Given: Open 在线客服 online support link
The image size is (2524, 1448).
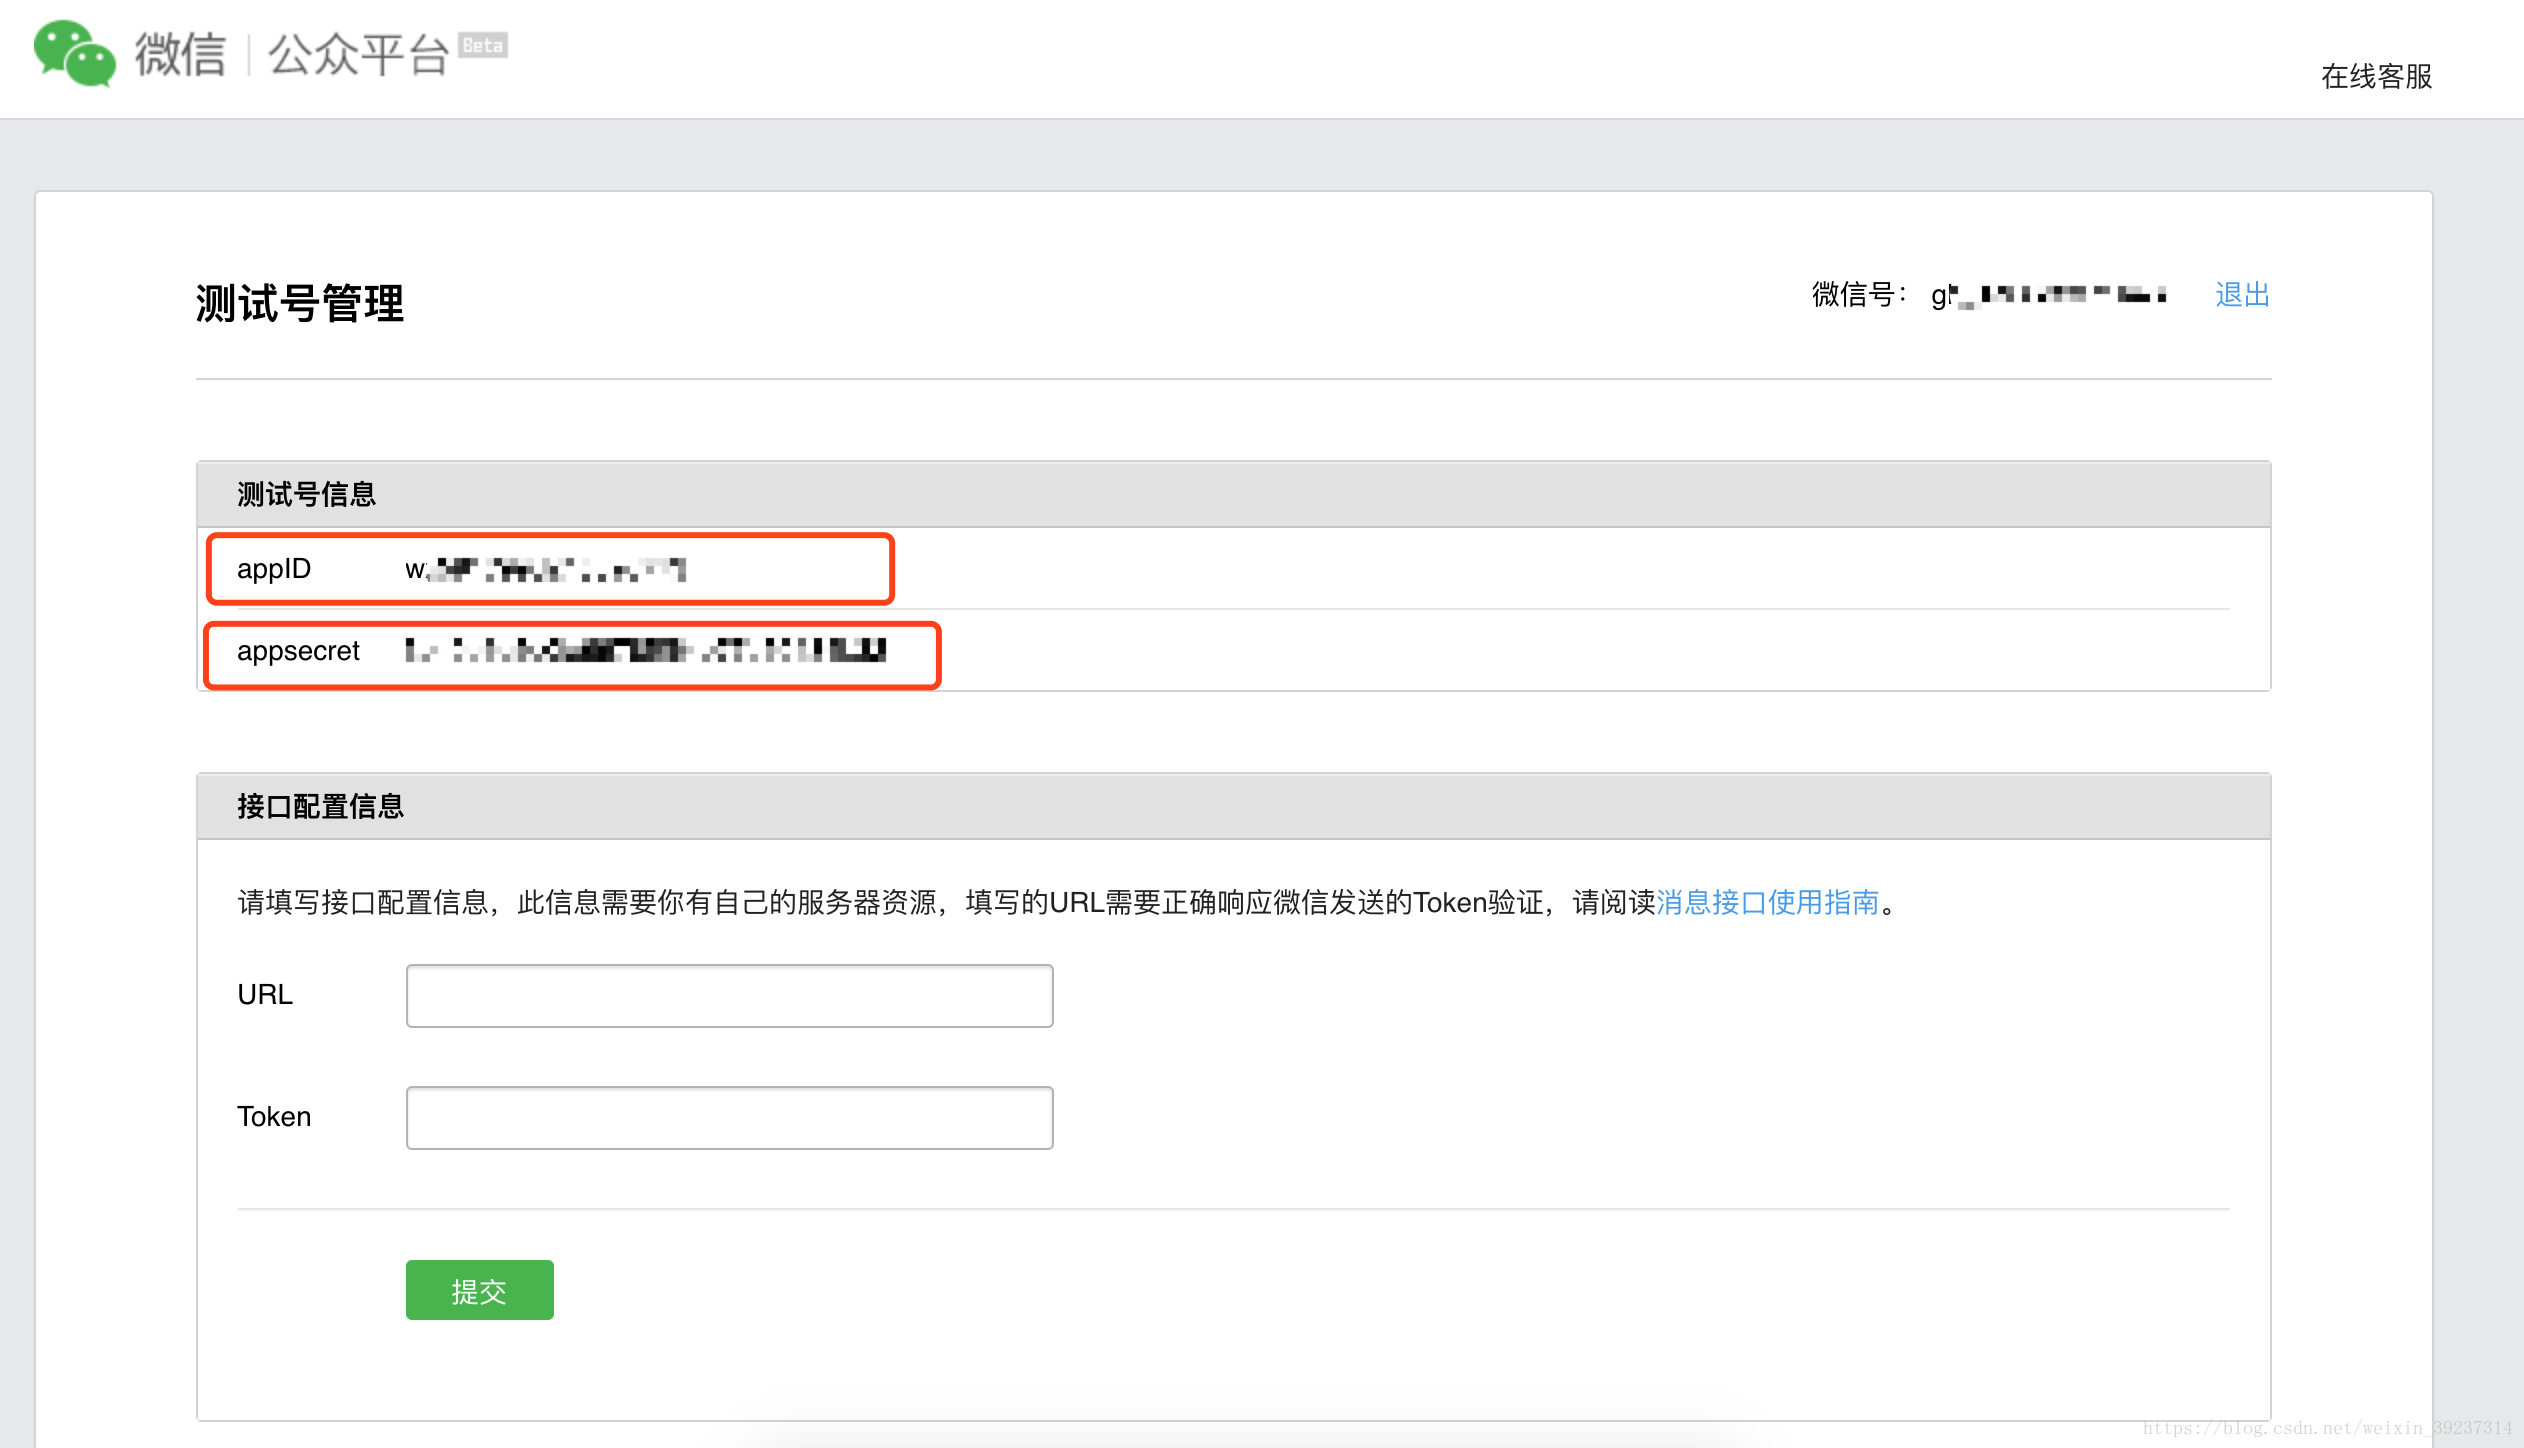Looking at the screenshot, I should click(2376, 77).
